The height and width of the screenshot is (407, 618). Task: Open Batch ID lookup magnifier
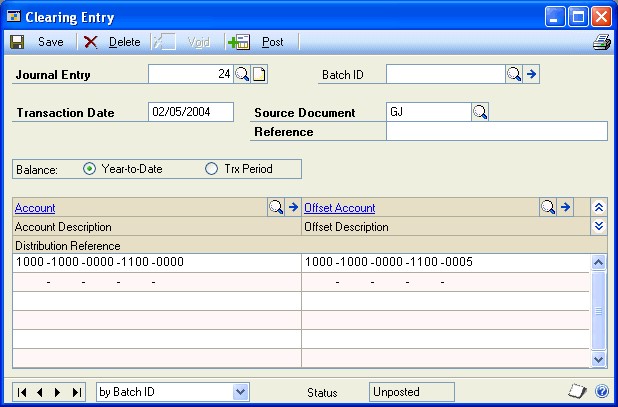pyautogui.click(x=514, y=74)
